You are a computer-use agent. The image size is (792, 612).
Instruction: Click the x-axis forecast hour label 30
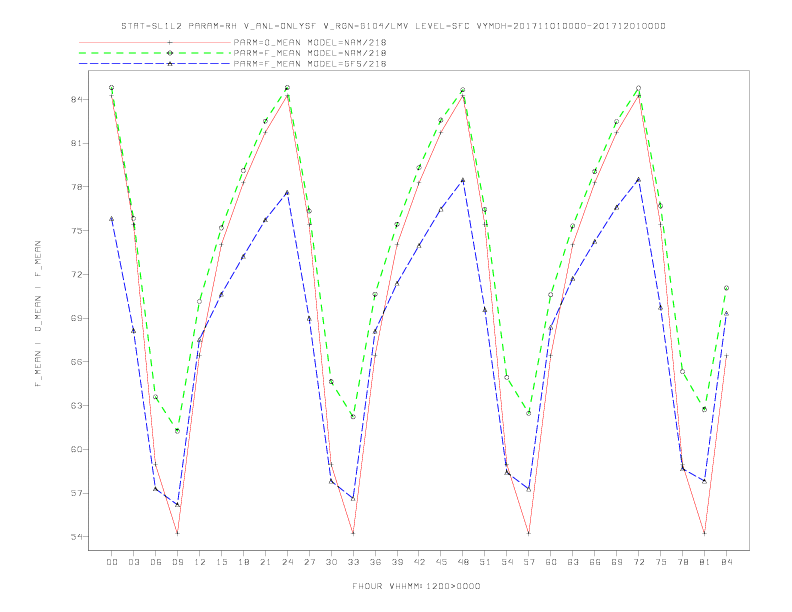point(331,562)
